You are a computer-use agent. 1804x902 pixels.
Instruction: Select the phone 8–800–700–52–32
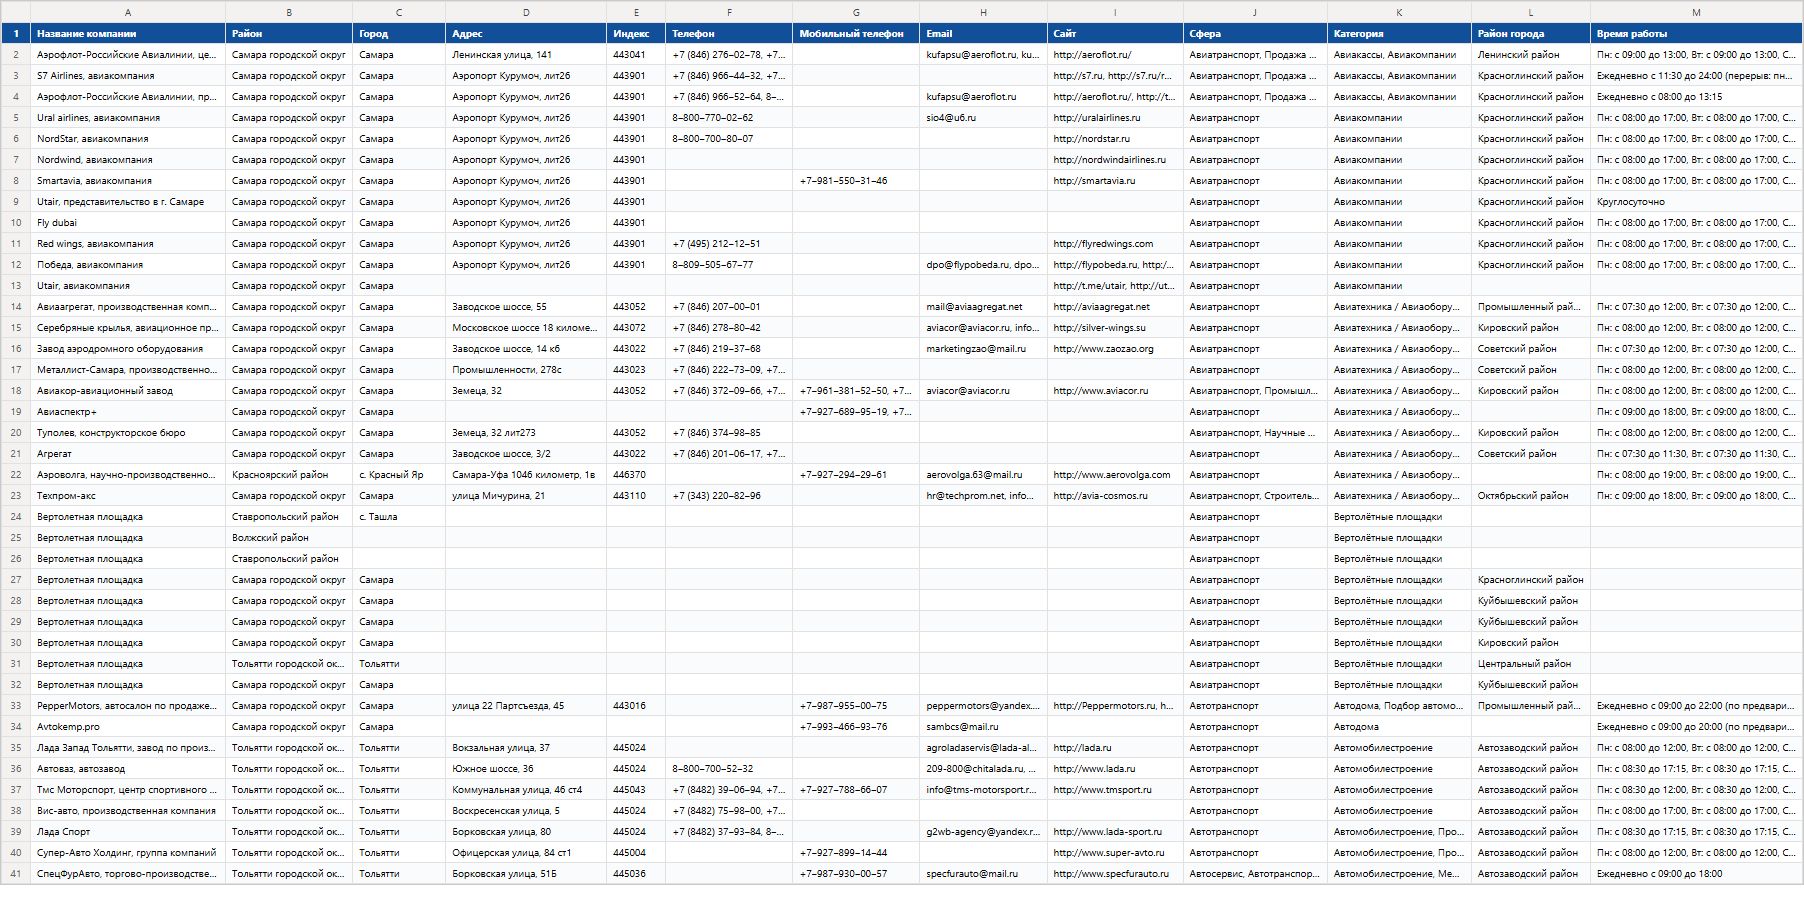click(729, 769)
